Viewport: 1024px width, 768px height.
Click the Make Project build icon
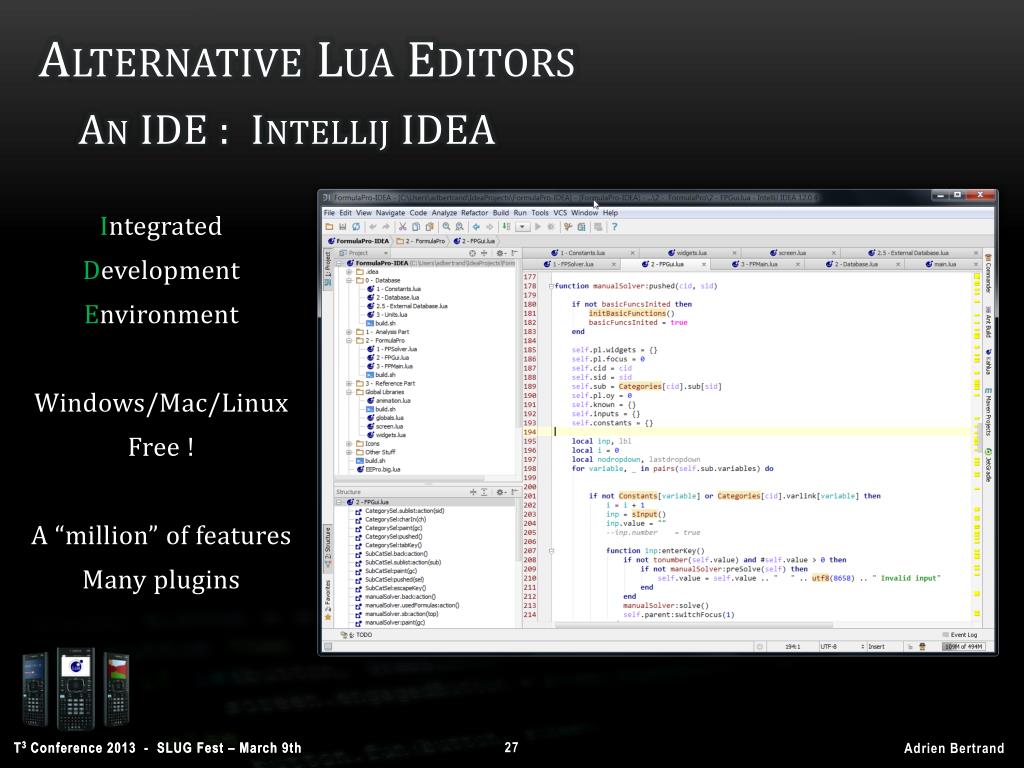(x=506, y=227)
